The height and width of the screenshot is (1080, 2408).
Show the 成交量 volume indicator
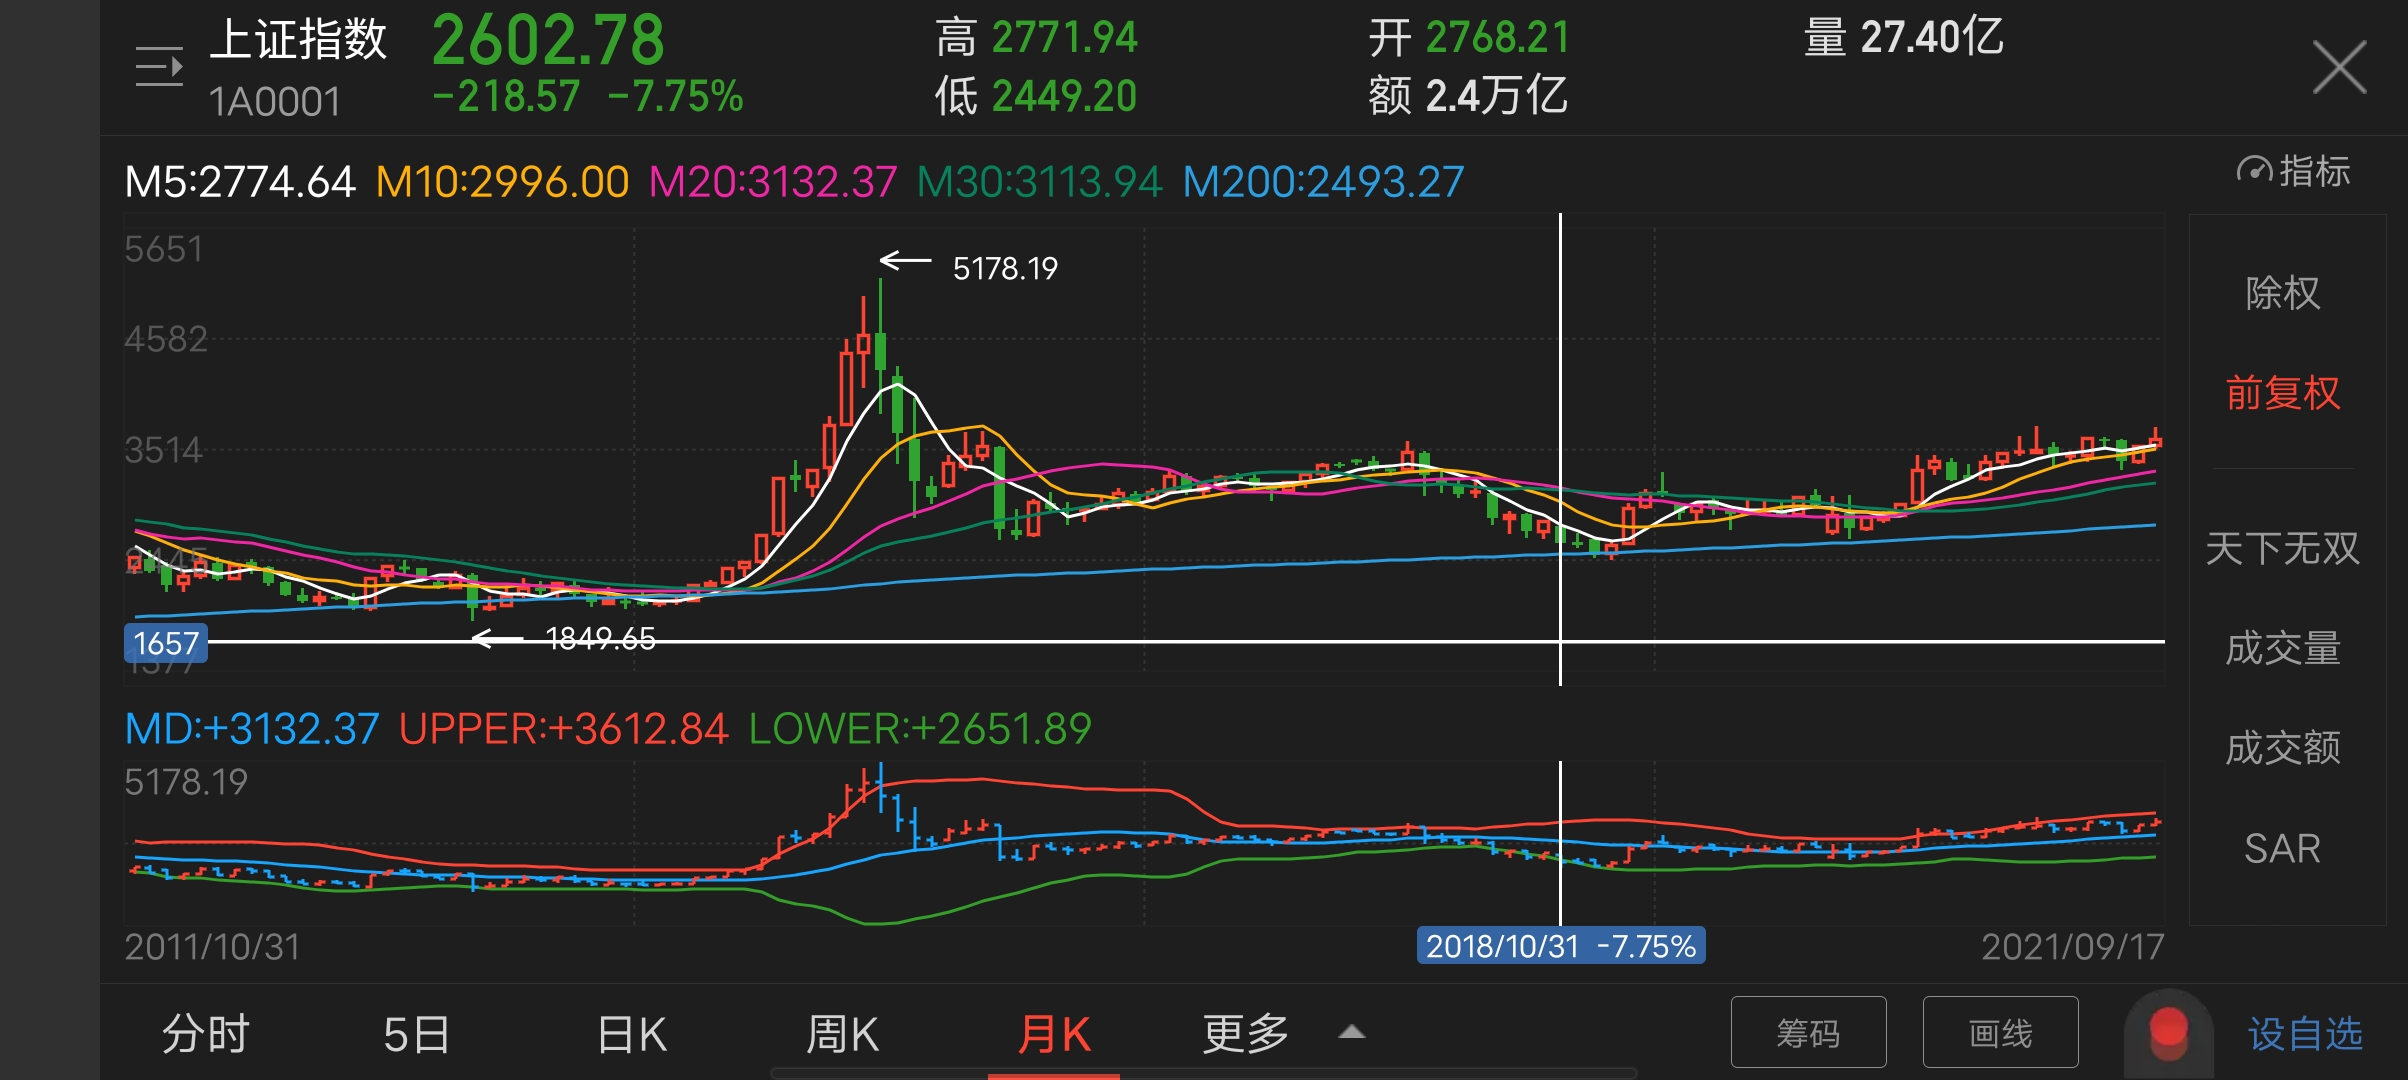point(2284,648)
